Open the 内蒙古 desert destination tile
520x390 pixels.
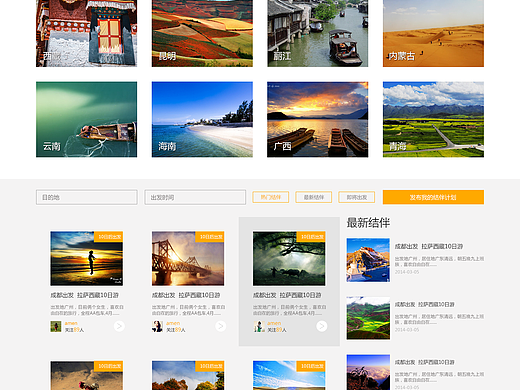433,33
